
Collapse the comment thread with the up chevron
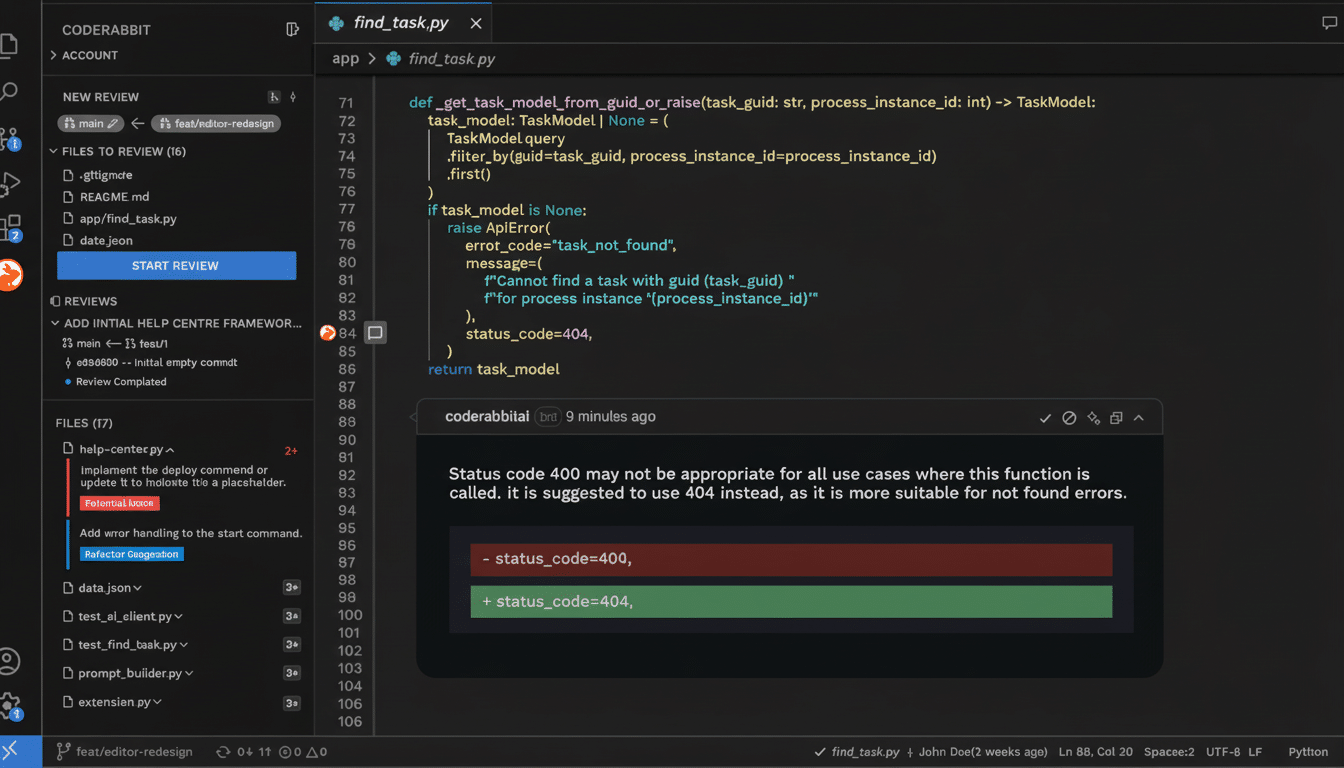coord(1139,418)
